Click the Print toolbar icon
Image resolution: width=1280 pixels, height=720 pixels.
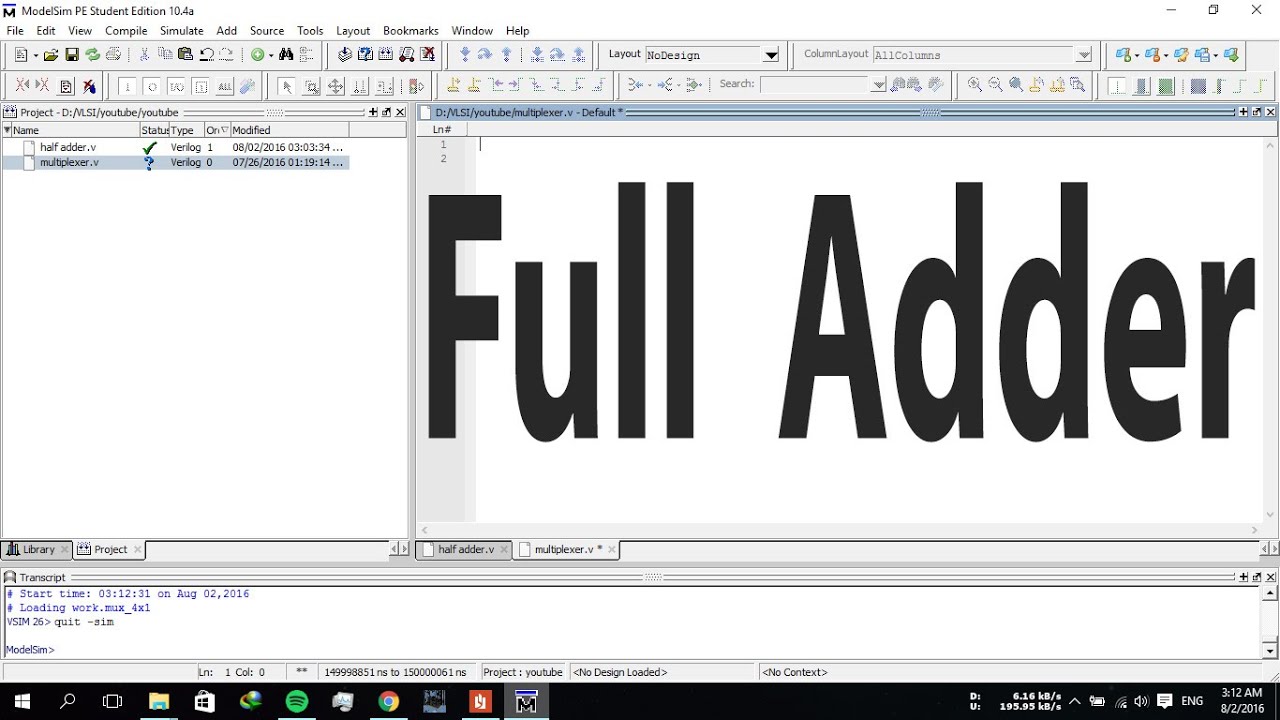coord(113,55)
